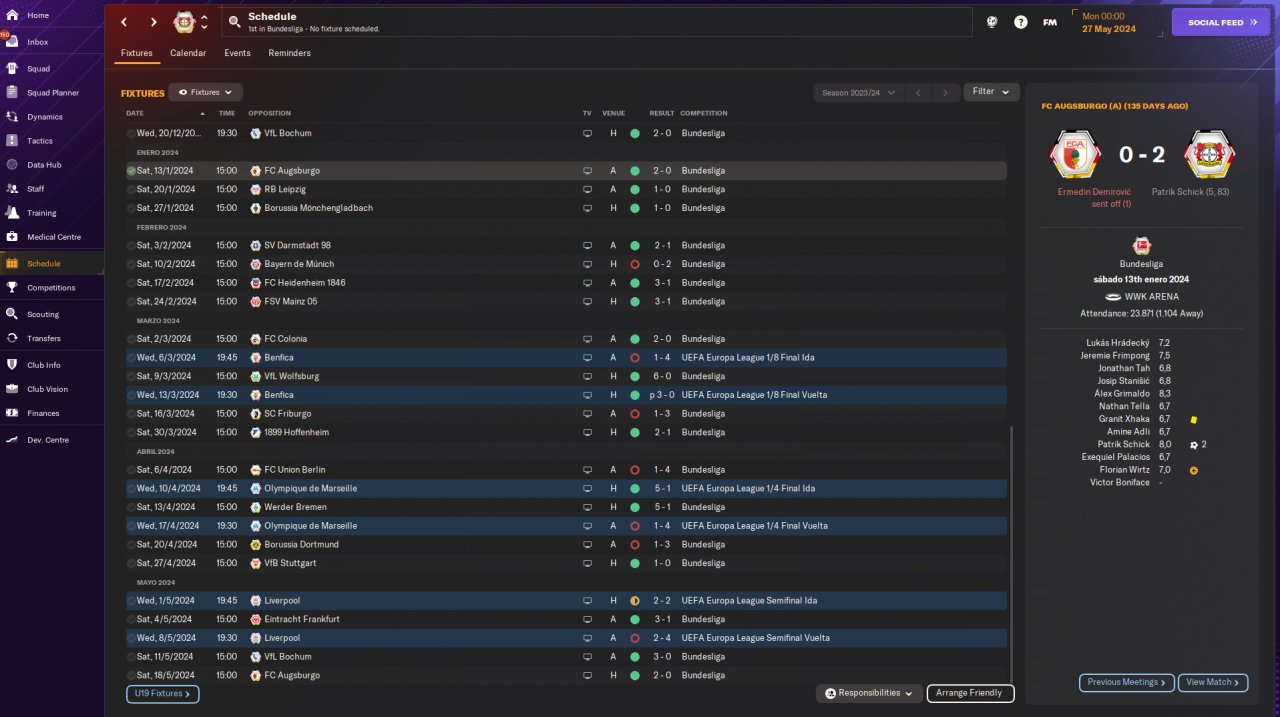
Task: Go forward with the right navigation arrow
Action: point(153,22)
